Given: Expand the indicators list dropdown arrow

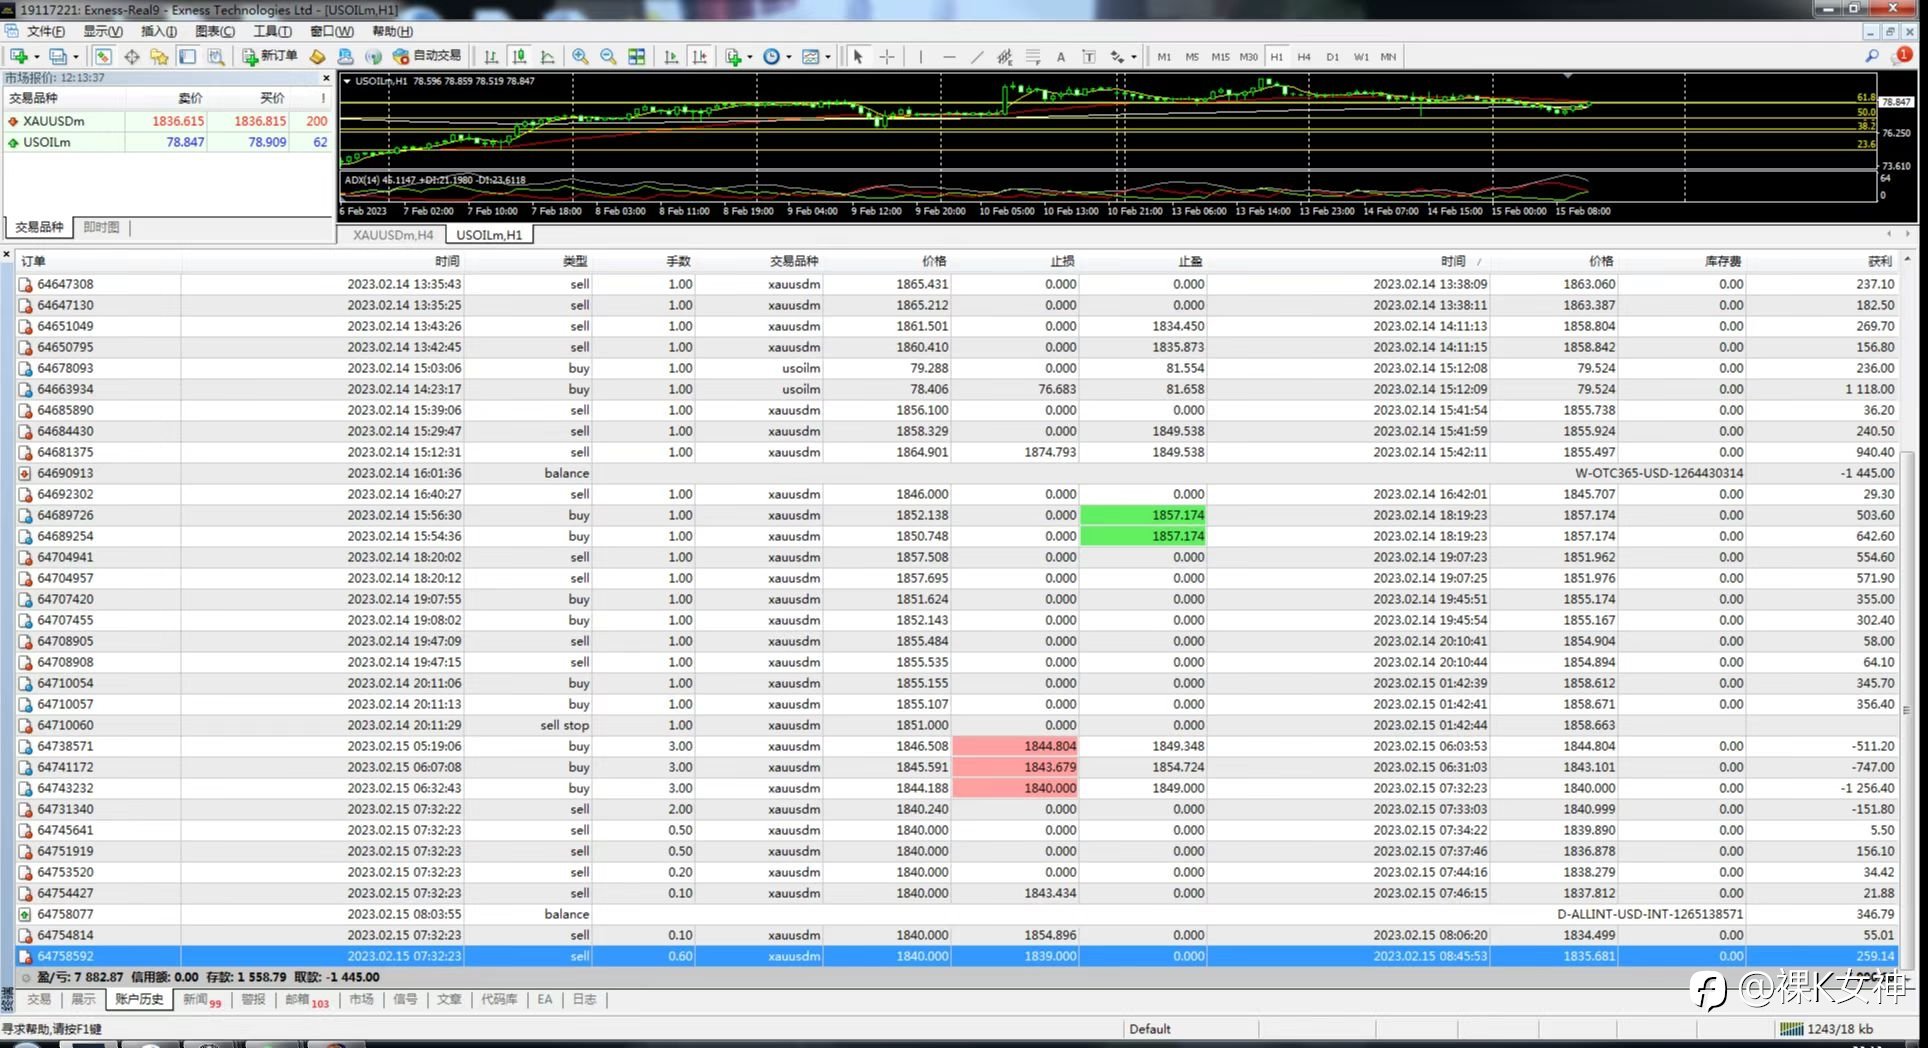Looking at the screenshot, I should 750,57.
